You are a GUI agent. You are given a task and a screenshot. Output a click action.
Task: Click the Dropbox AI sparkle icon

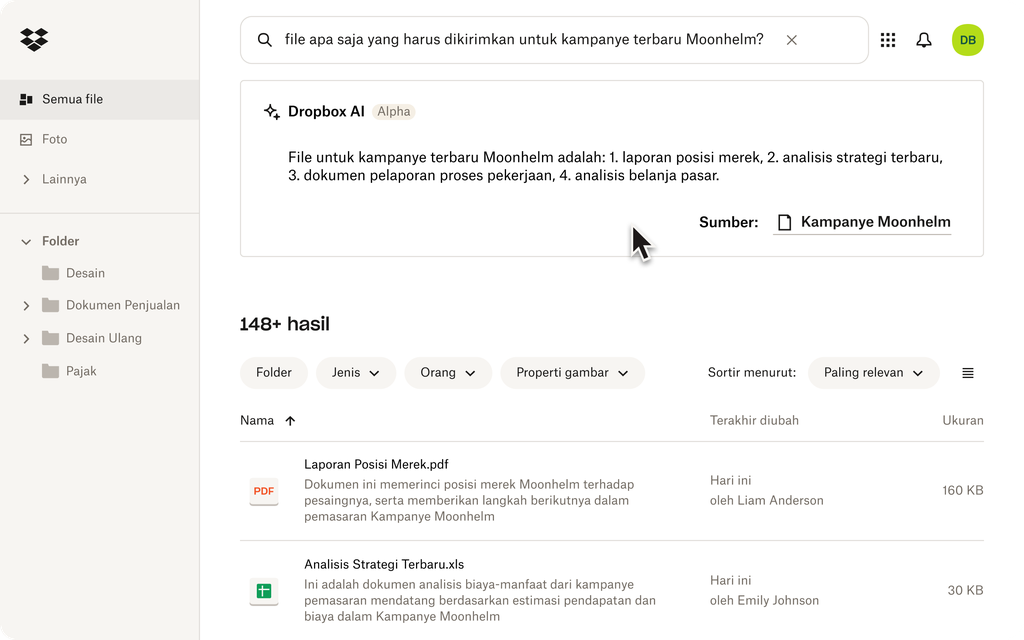click(271, 112)
